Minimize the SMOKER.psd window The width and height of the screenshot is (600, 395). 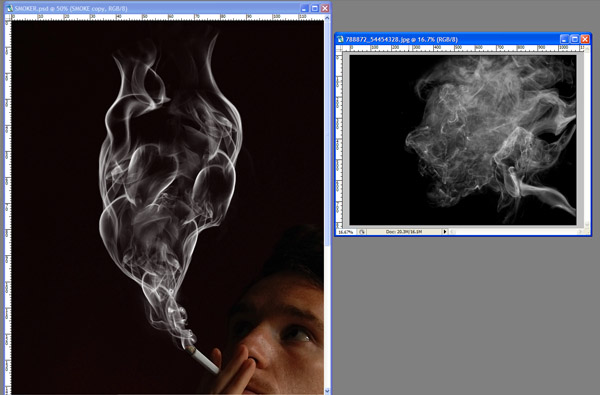click(x=305, y=8)
